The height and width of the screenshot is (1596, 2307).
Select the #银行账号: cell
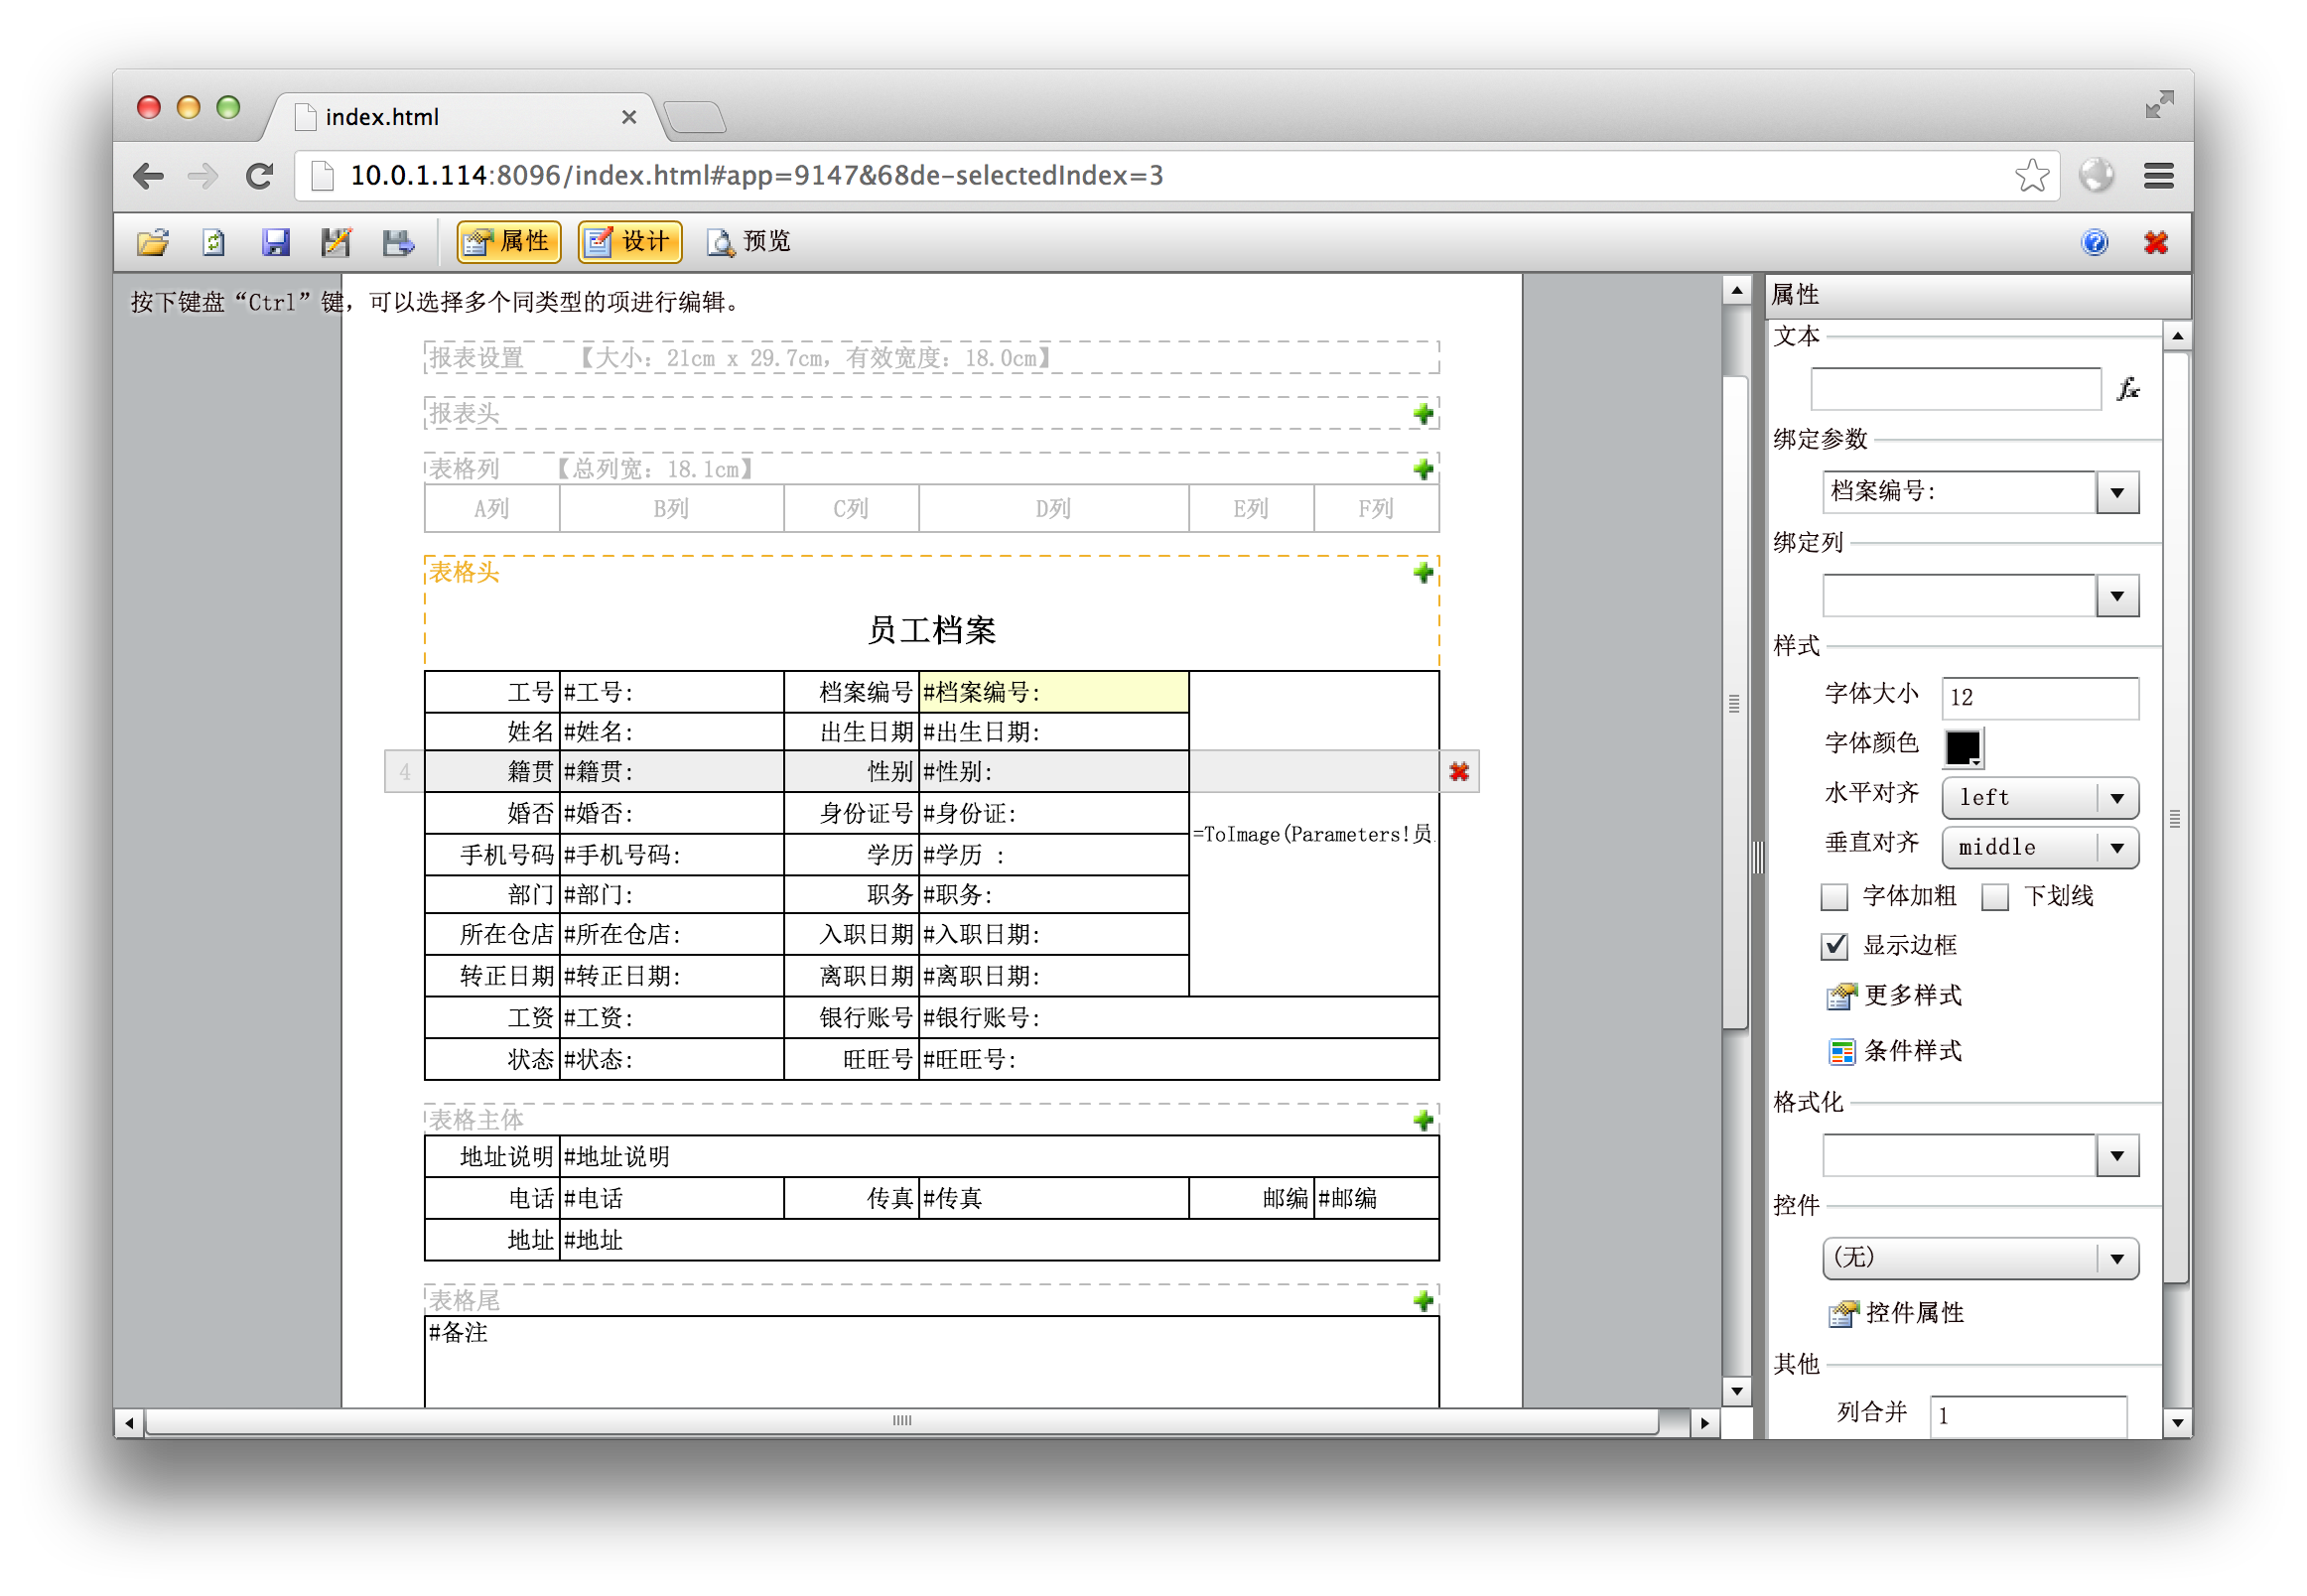1179,1018
